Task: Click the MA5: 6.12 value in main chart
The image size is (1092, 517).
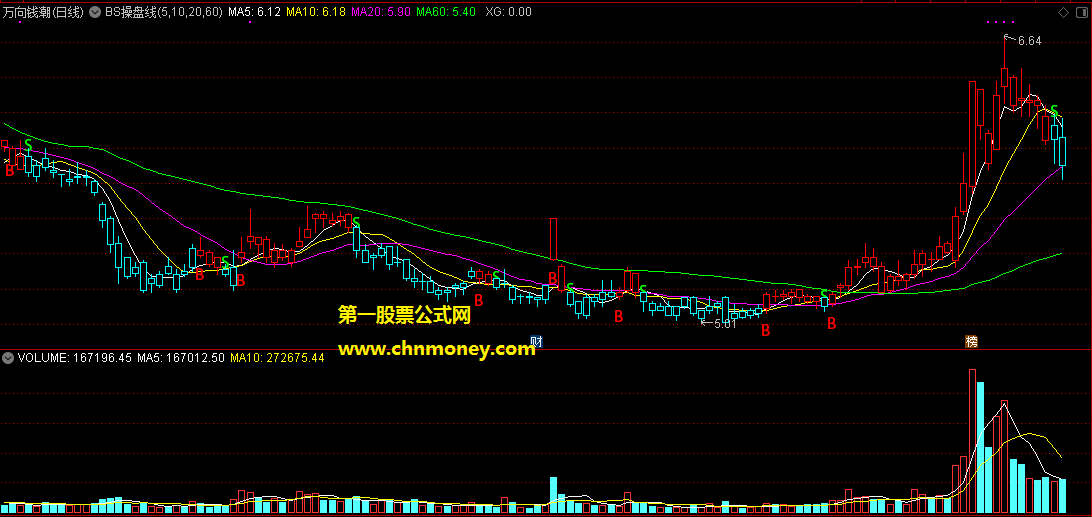Action: 254,12
